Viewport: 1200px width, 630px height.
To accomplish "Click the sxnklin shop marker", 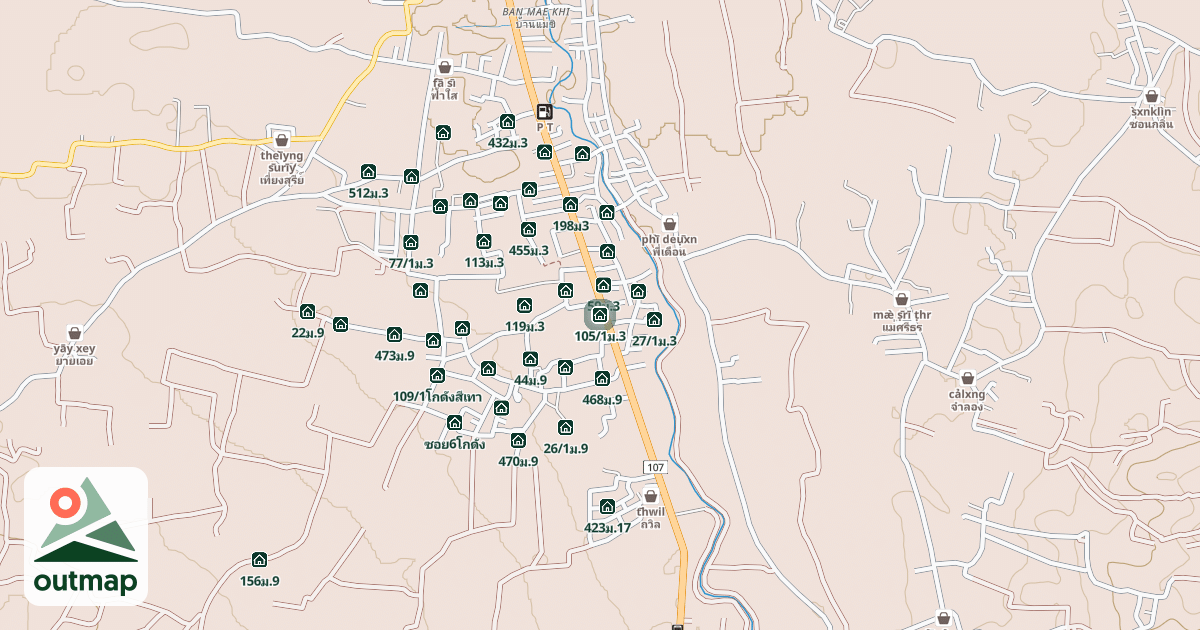I will coord(1151,97).
